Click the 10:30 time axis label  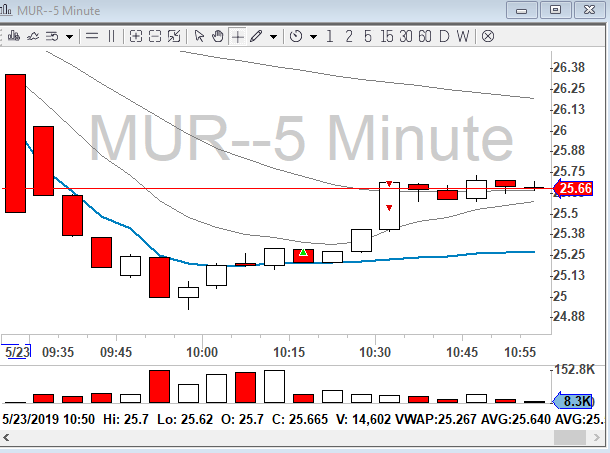[x=375, y=352]
